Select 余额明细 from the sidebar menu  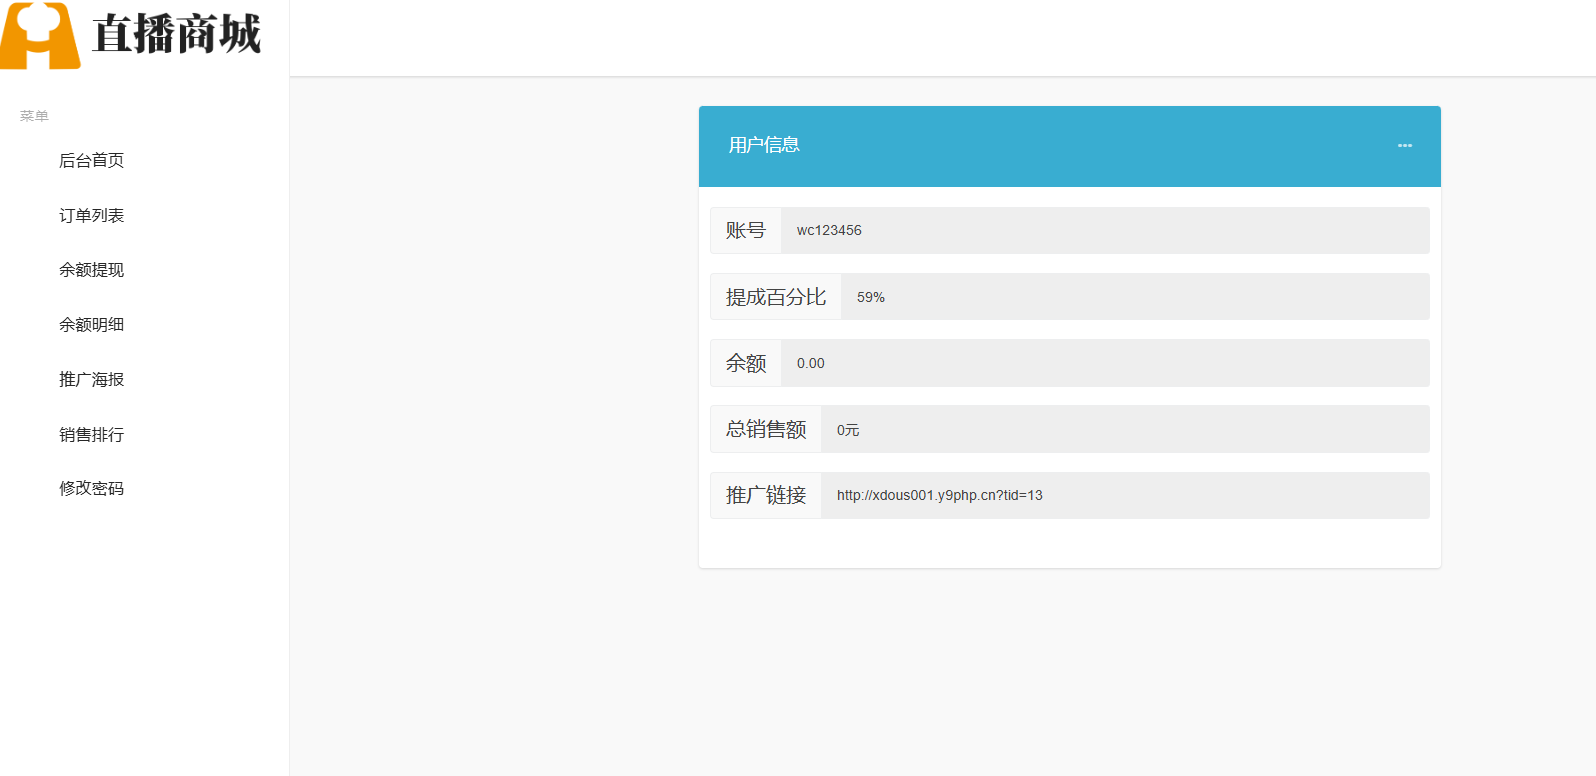click(91, 325)
